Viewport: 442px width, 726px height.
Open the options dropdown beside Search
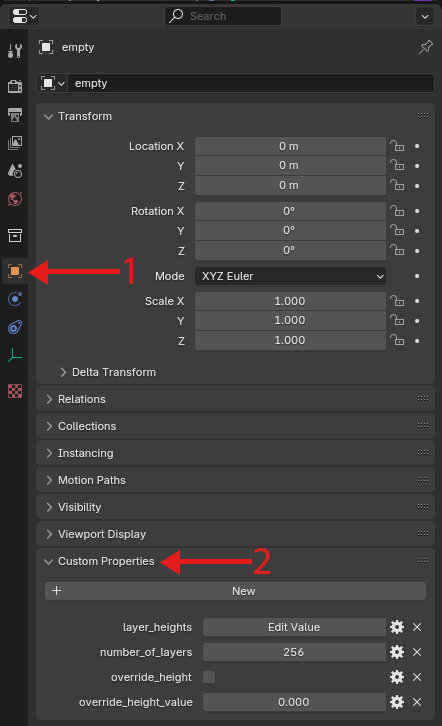pos(425,17)
